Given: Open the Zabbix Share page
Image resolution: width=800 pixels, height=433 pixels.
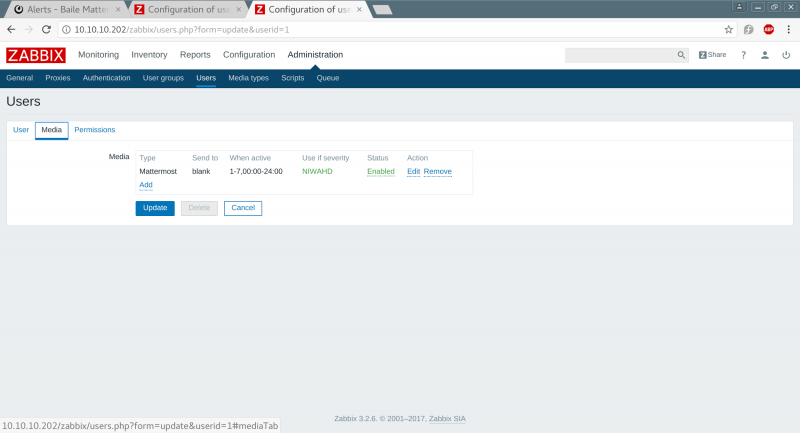Looking at the screenshot, I should (712, 55).
